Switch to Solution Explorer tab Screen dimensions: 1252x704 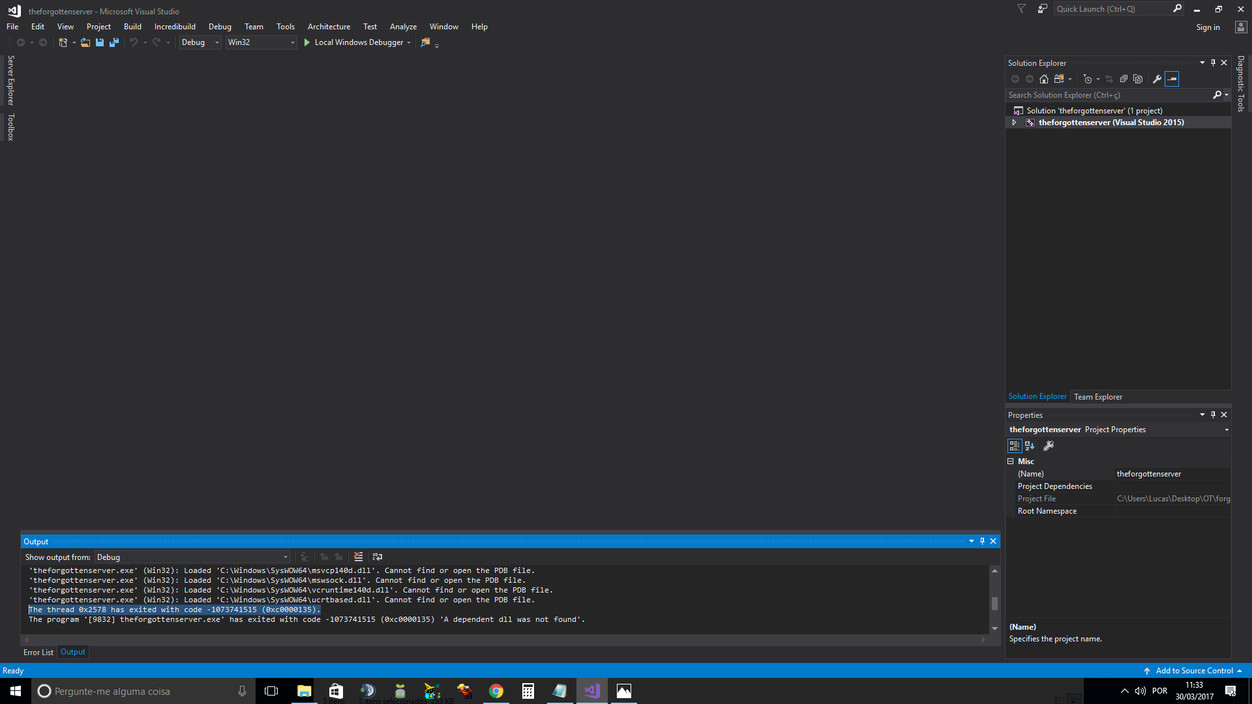[x=1037, y=397]
